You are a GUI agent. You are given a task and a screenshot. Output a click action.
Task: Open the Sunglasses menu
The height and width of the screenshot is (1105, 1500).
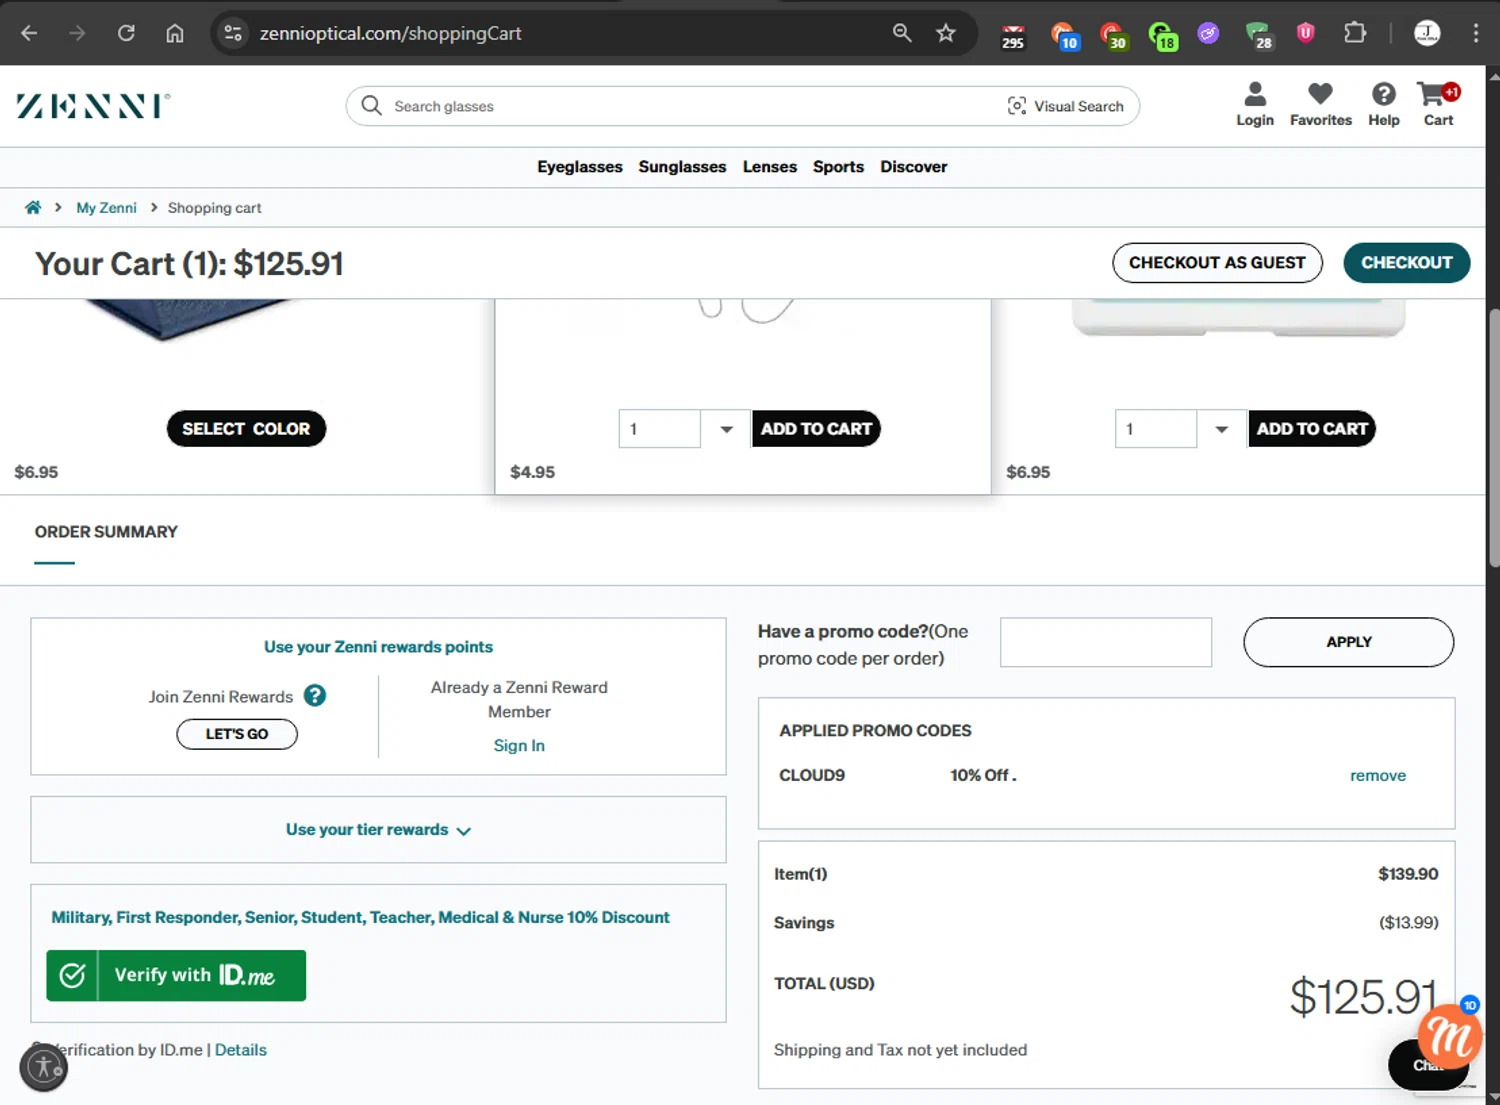tap(682, 167)
